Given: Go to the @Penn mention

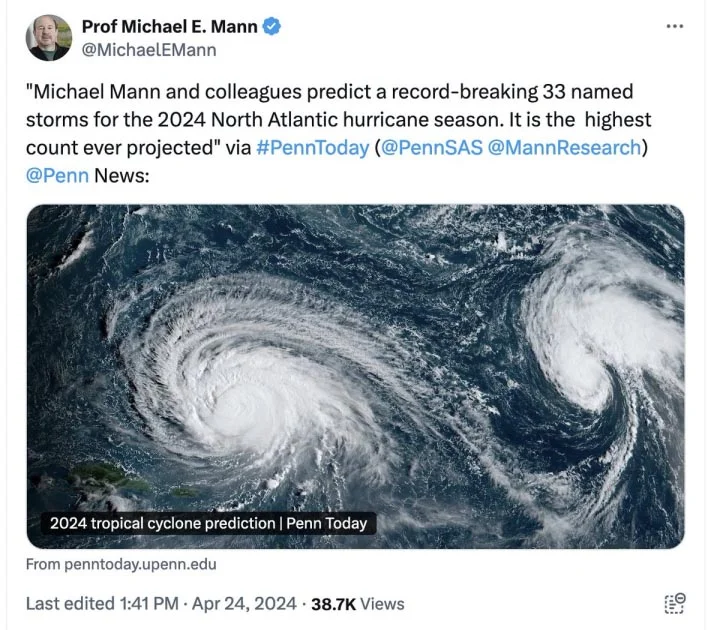Looking at the screenshot, I should tap(58, 176).
